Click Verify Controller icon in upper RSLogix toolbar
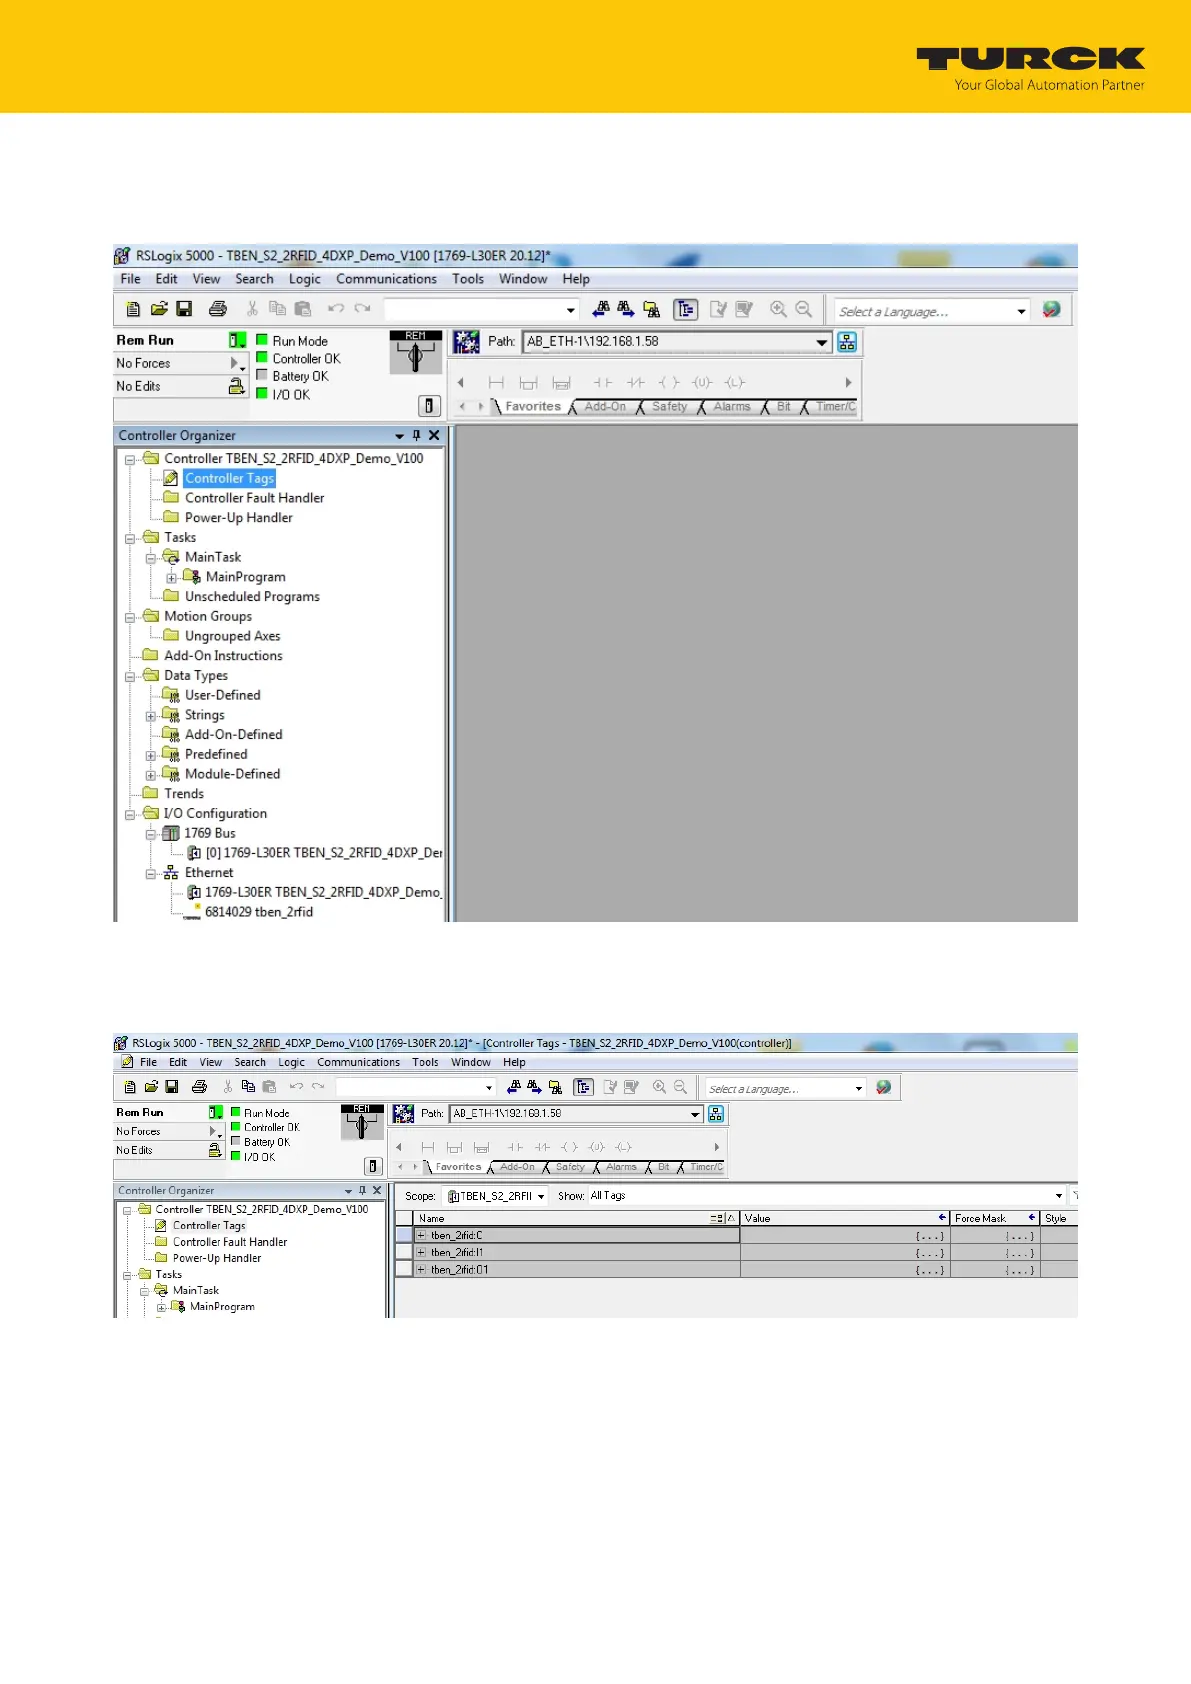Image resolution: width=1191 pixels, height=1684 pixels. coord(718,310)
